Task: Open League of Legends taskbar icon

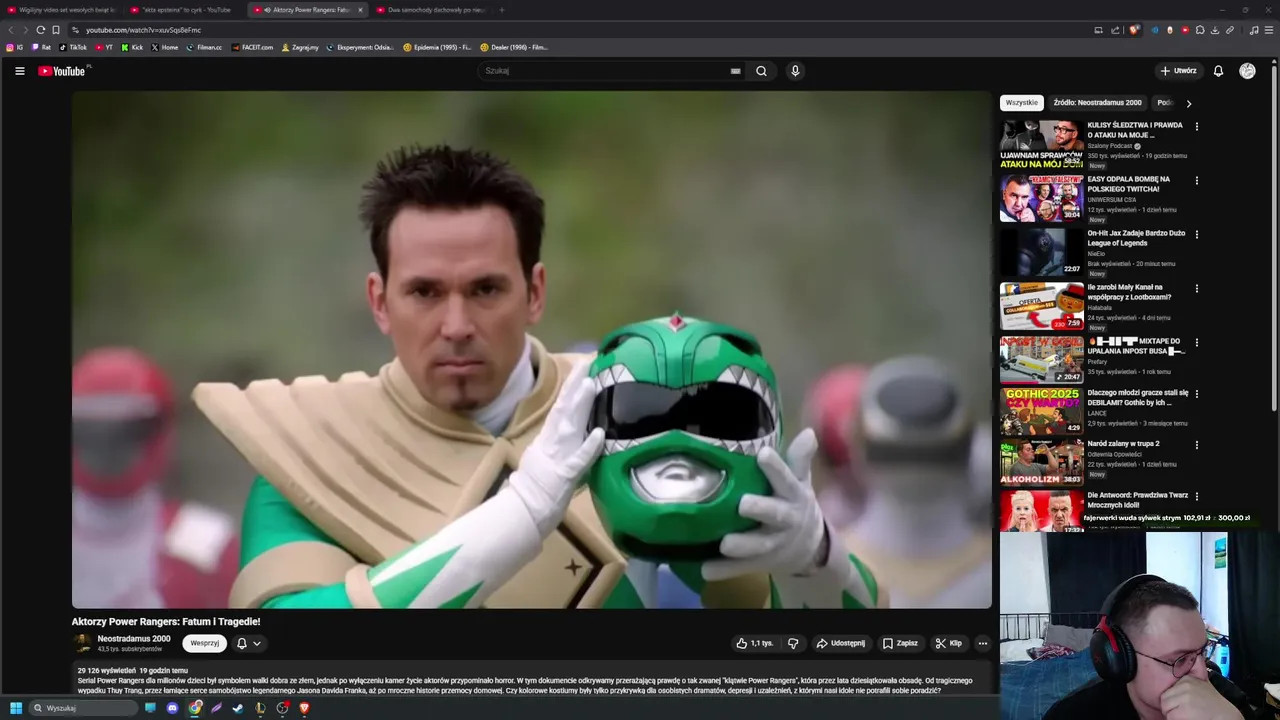Action: click(260, 708)
